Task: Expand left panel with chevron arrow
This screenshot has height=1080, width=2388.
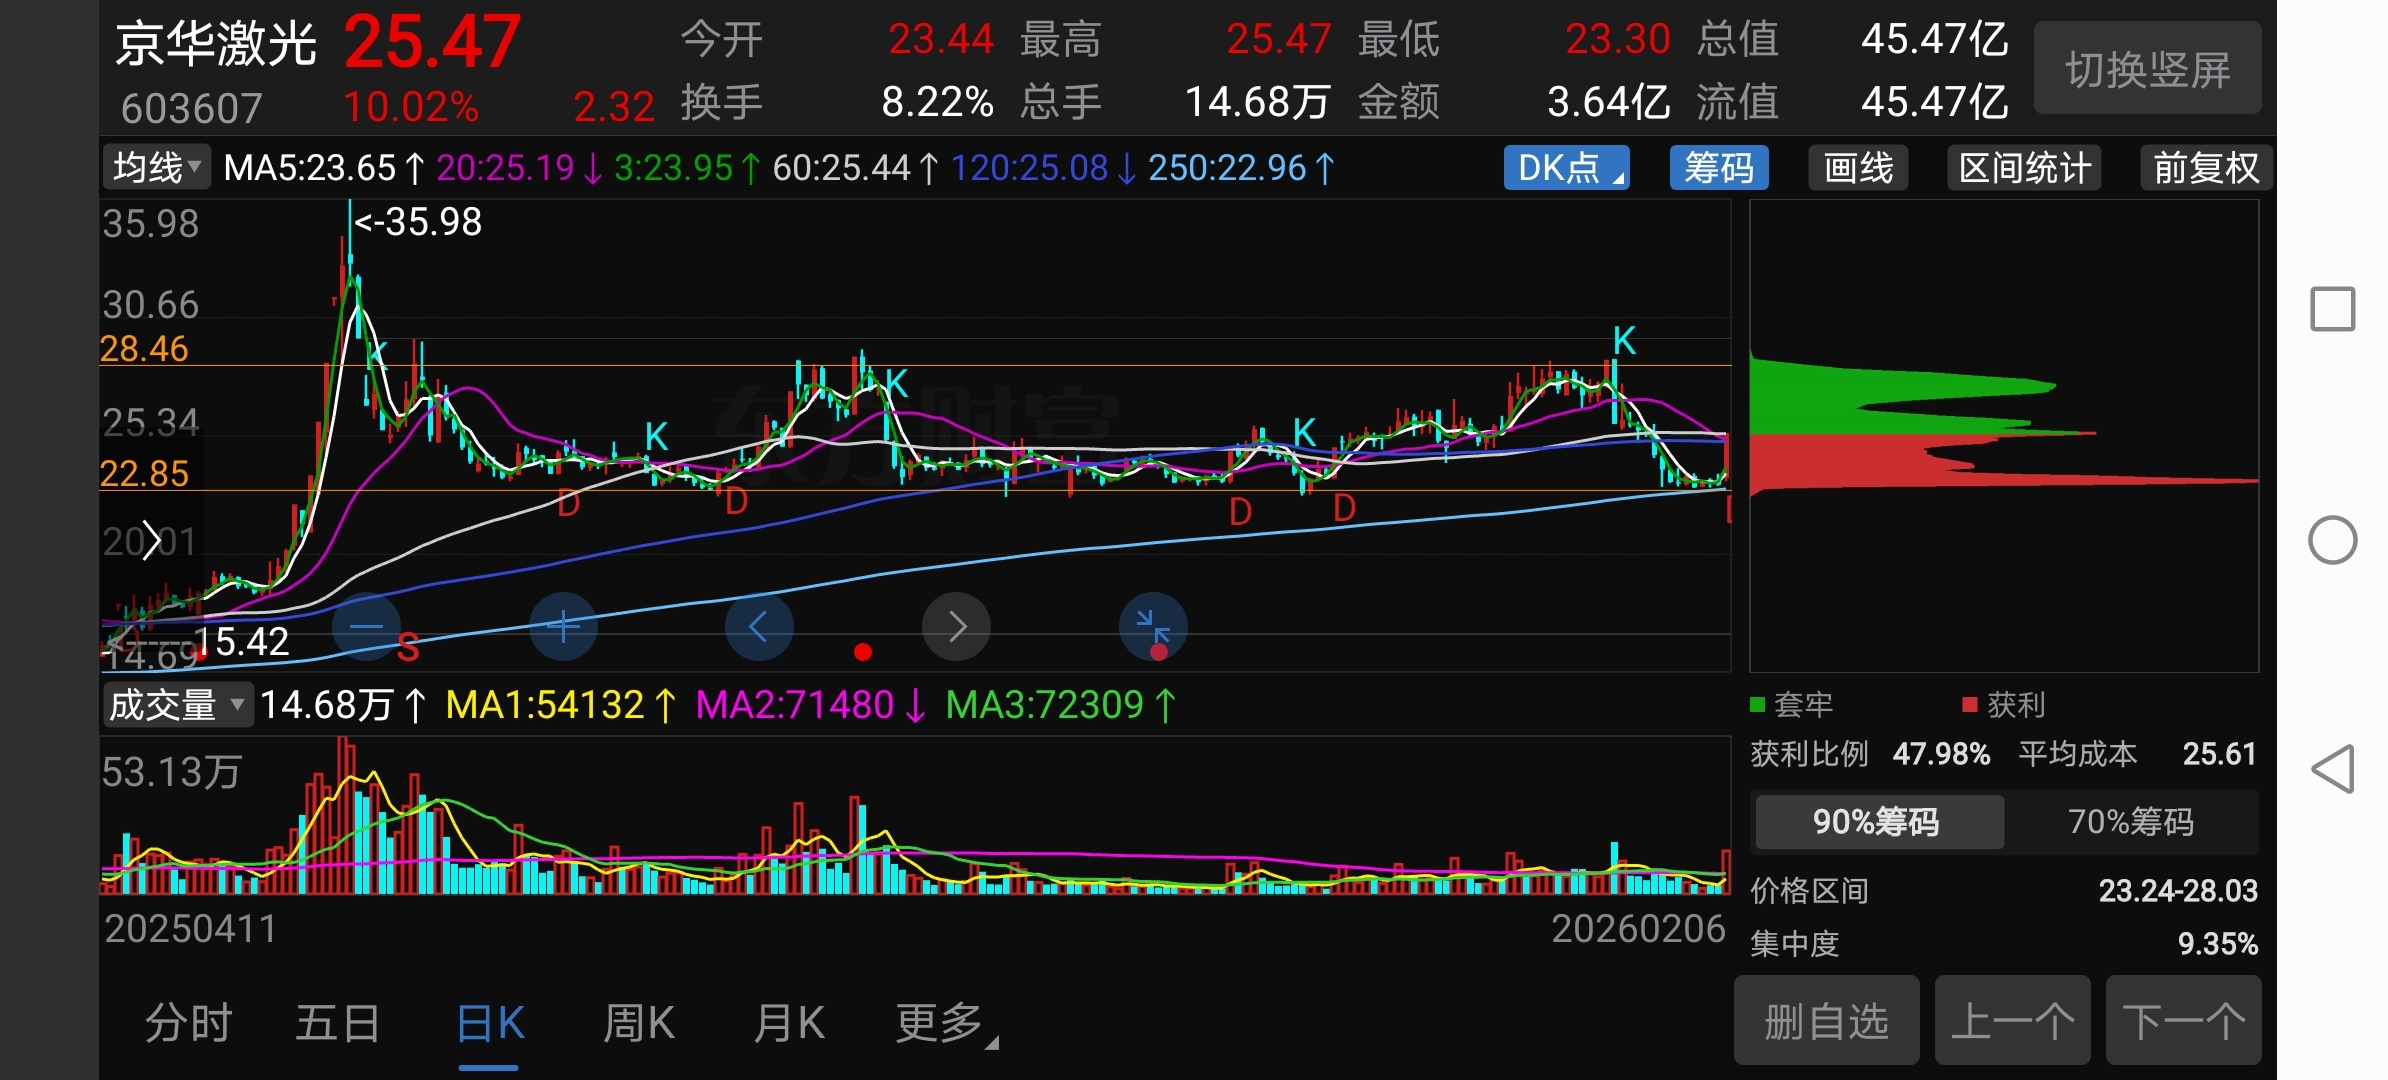Action: tap(150, 541)
